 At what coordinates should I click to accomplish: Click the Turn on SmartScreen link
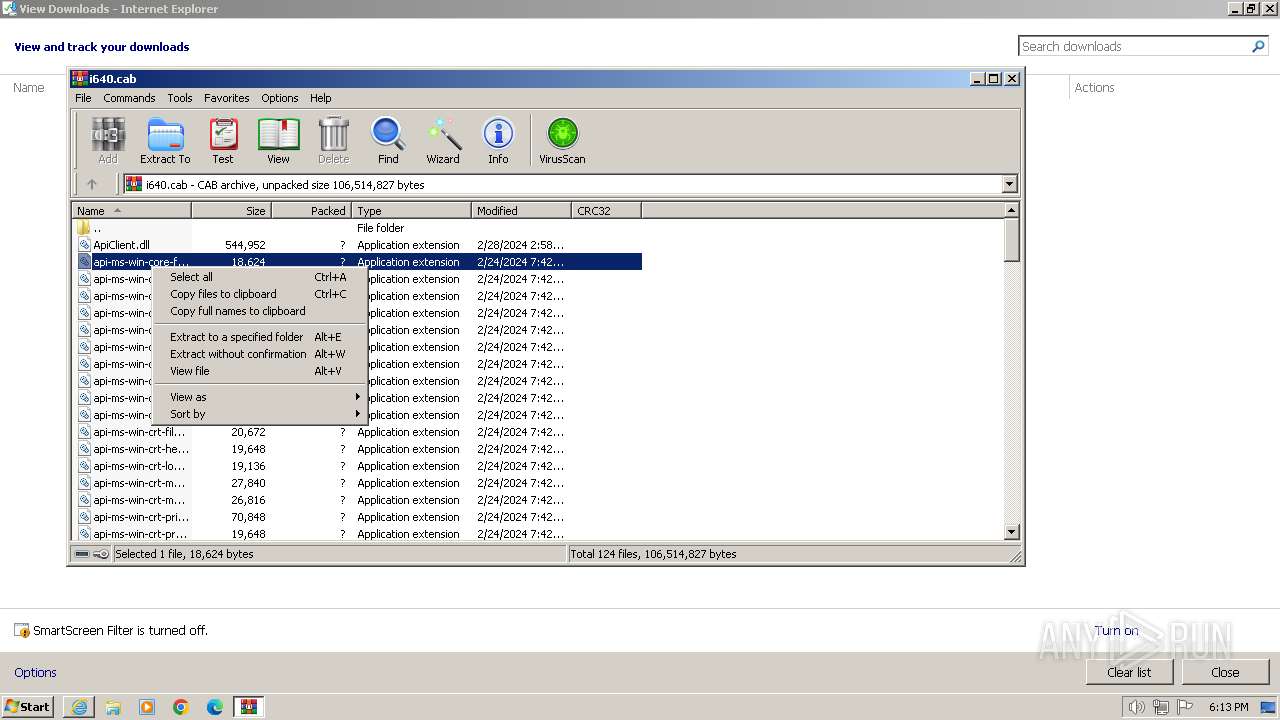click(1116, 631)
